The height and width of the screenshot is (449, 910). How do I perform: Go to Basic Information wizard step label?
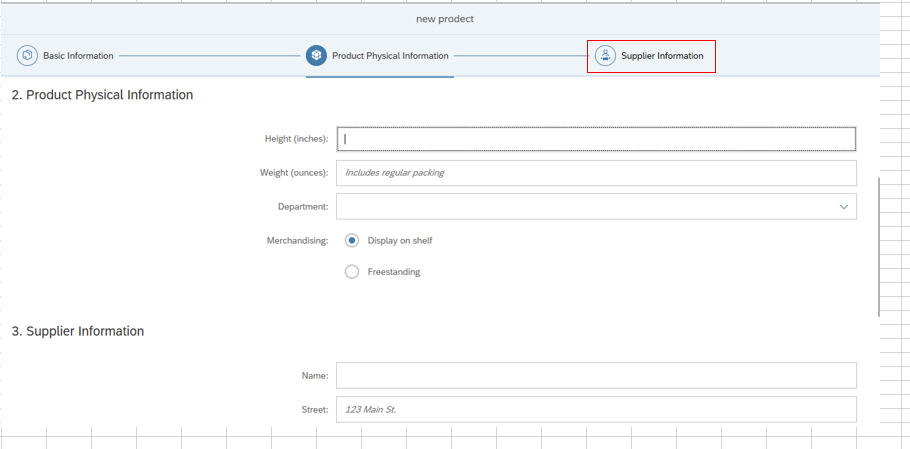click(x=78, y=56)
